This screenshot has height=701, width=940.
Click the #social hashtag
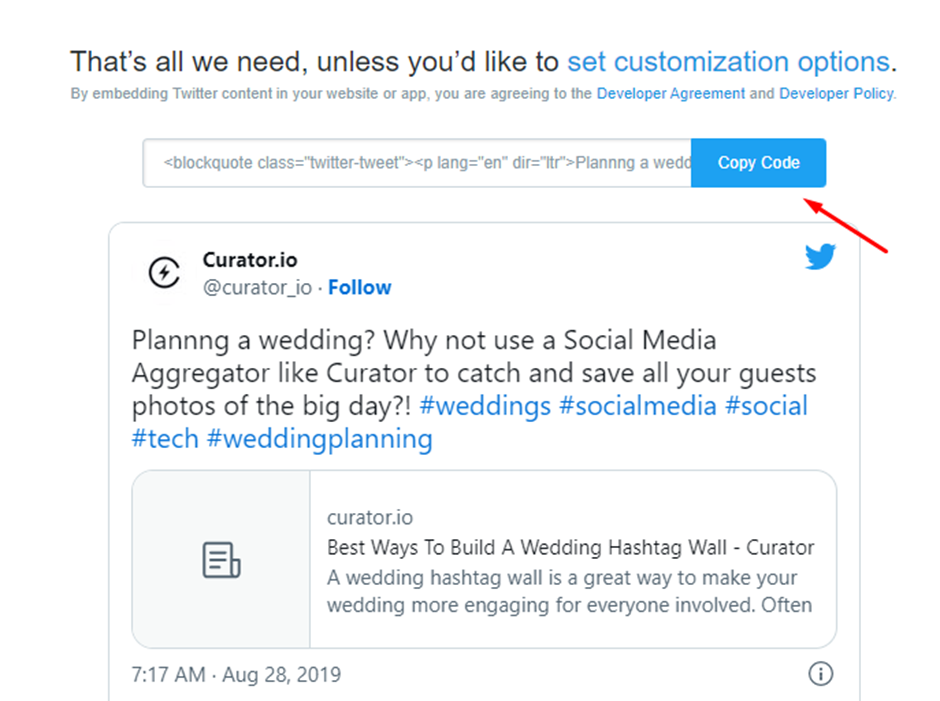pyautogui.click(x=766, y=406)
